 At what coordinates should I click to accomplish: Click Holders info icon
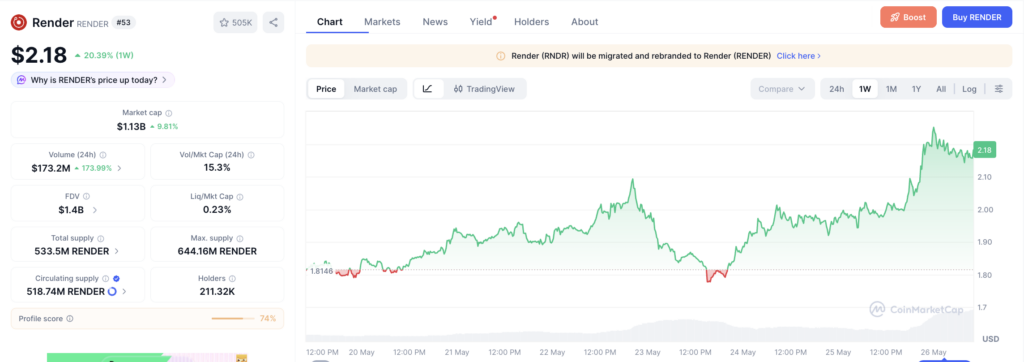click(232, 278)
